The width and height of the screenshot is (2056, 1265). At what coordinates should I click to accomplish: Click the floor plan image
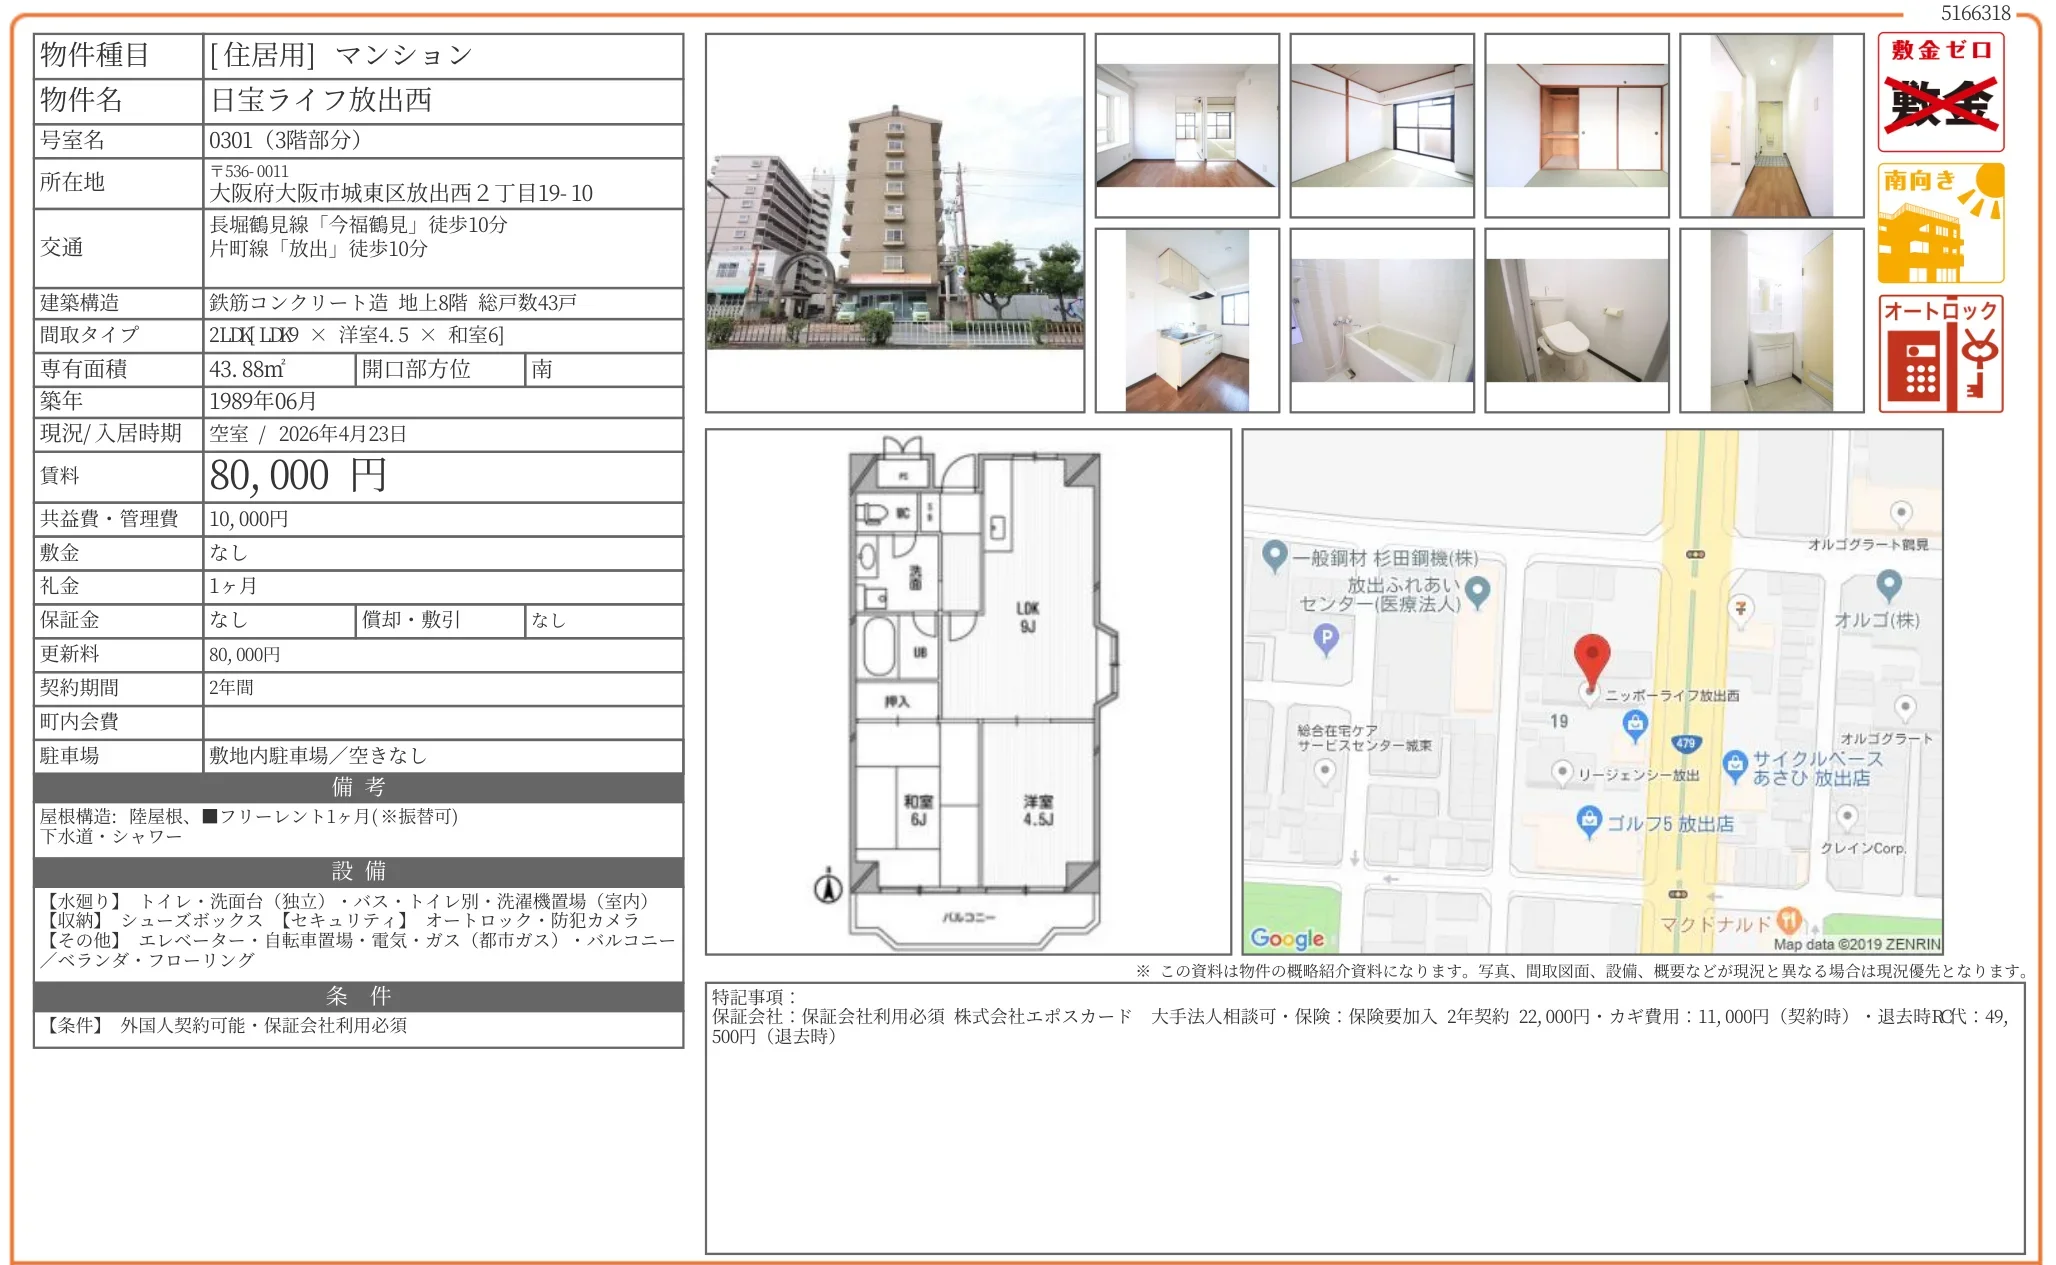pos(967,692)
